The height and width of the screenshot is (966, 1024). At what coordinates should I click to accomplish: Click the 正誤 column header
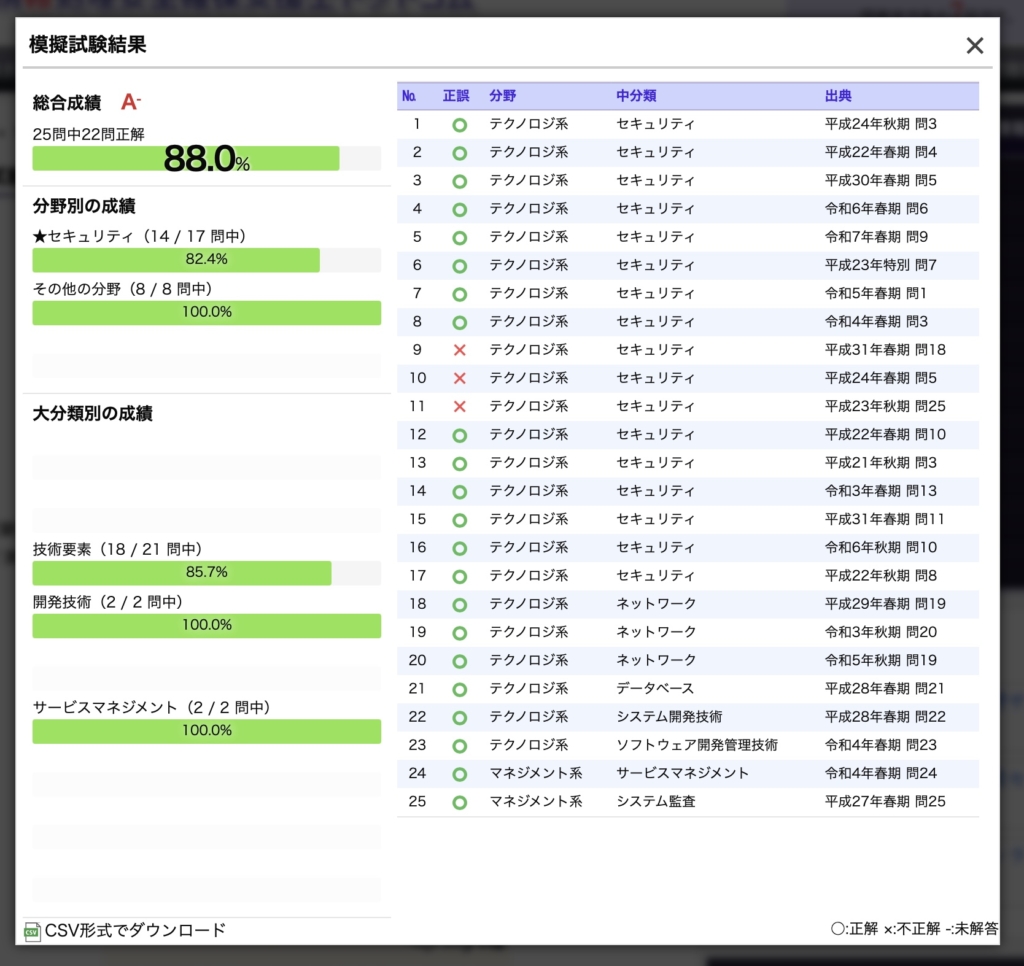[x=455, y=96]
